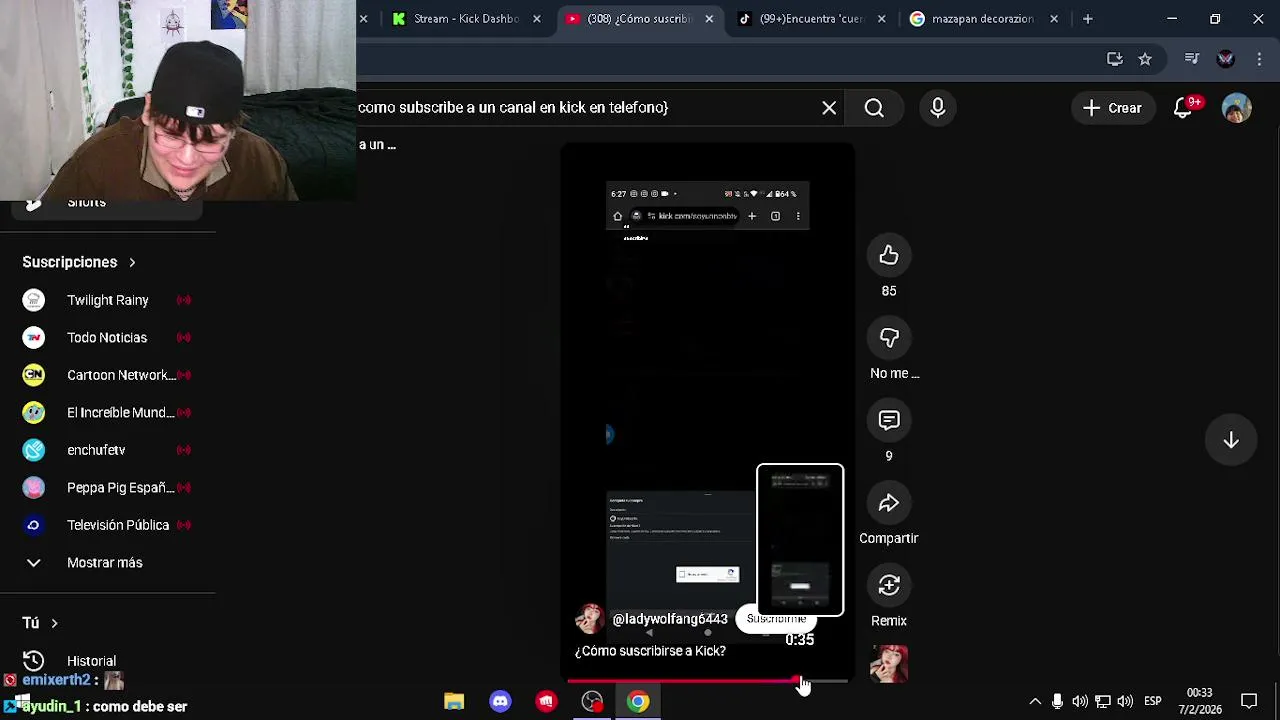Run search with magnifier button
Screen dimensions: 1280x720
(874, 108)
